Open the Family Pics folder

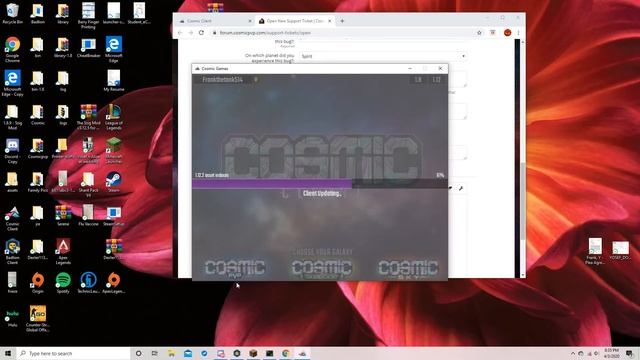point(38,182)
